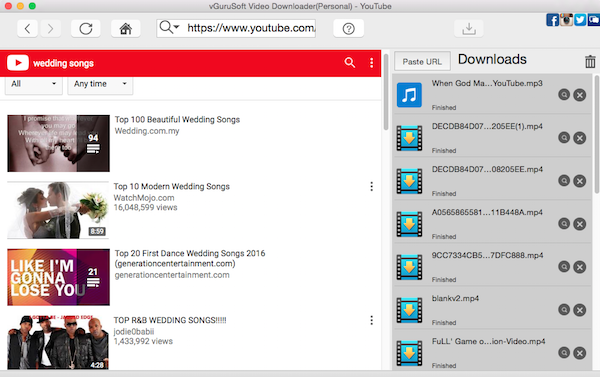Open search engine dropdown arrow in URL bar

click(x=176, y=27)
